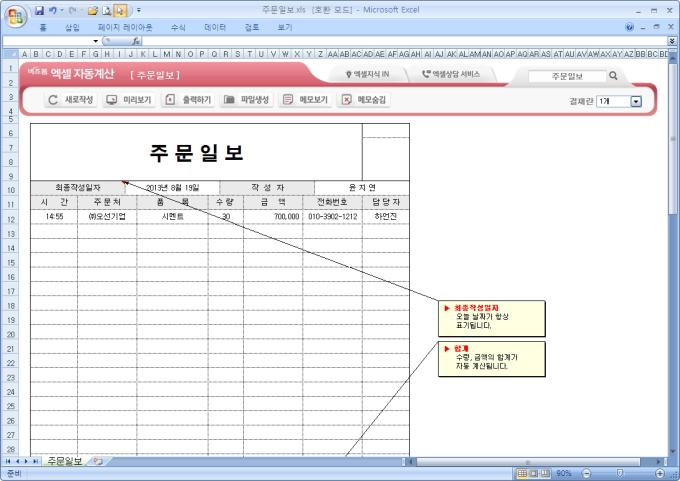680x481 pixels.
Task: Click the Office button
Action: (15, 14)
